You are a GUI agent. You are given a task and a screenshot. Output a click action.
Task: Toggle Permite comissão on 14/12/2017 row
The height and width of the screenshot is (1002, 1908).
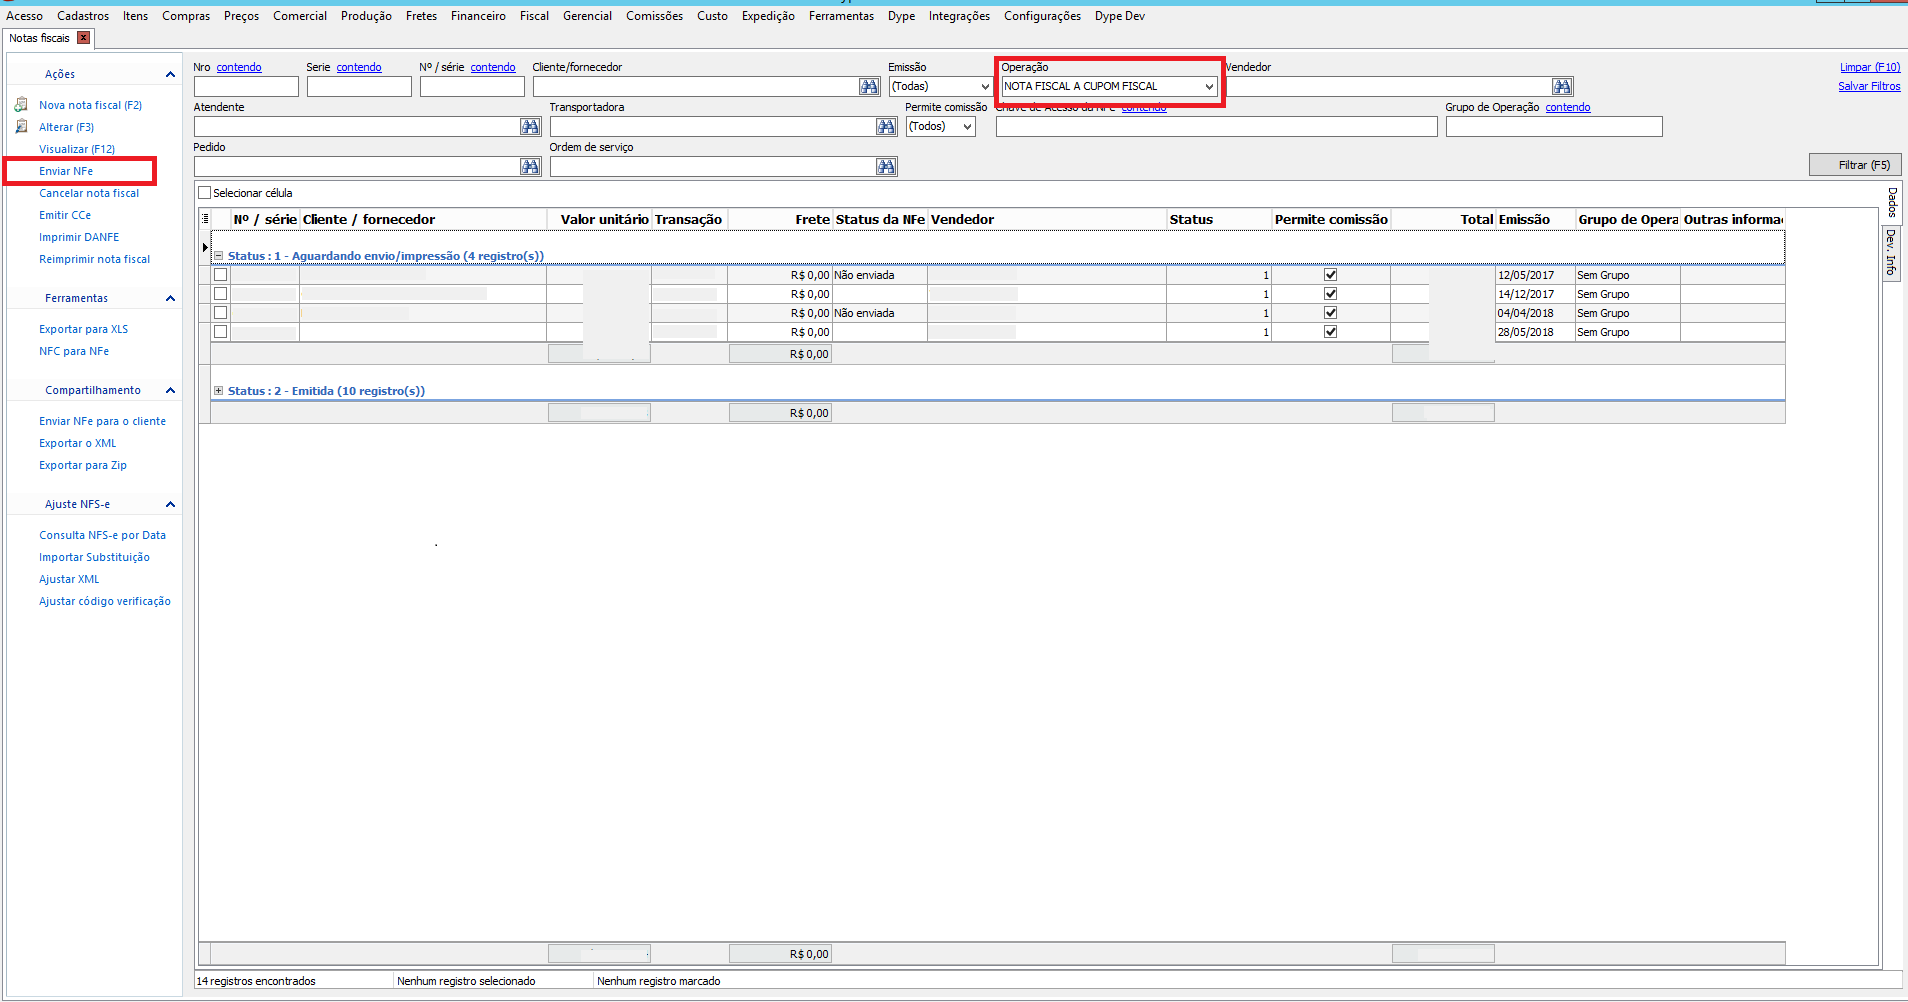[x=1330, y=294]
